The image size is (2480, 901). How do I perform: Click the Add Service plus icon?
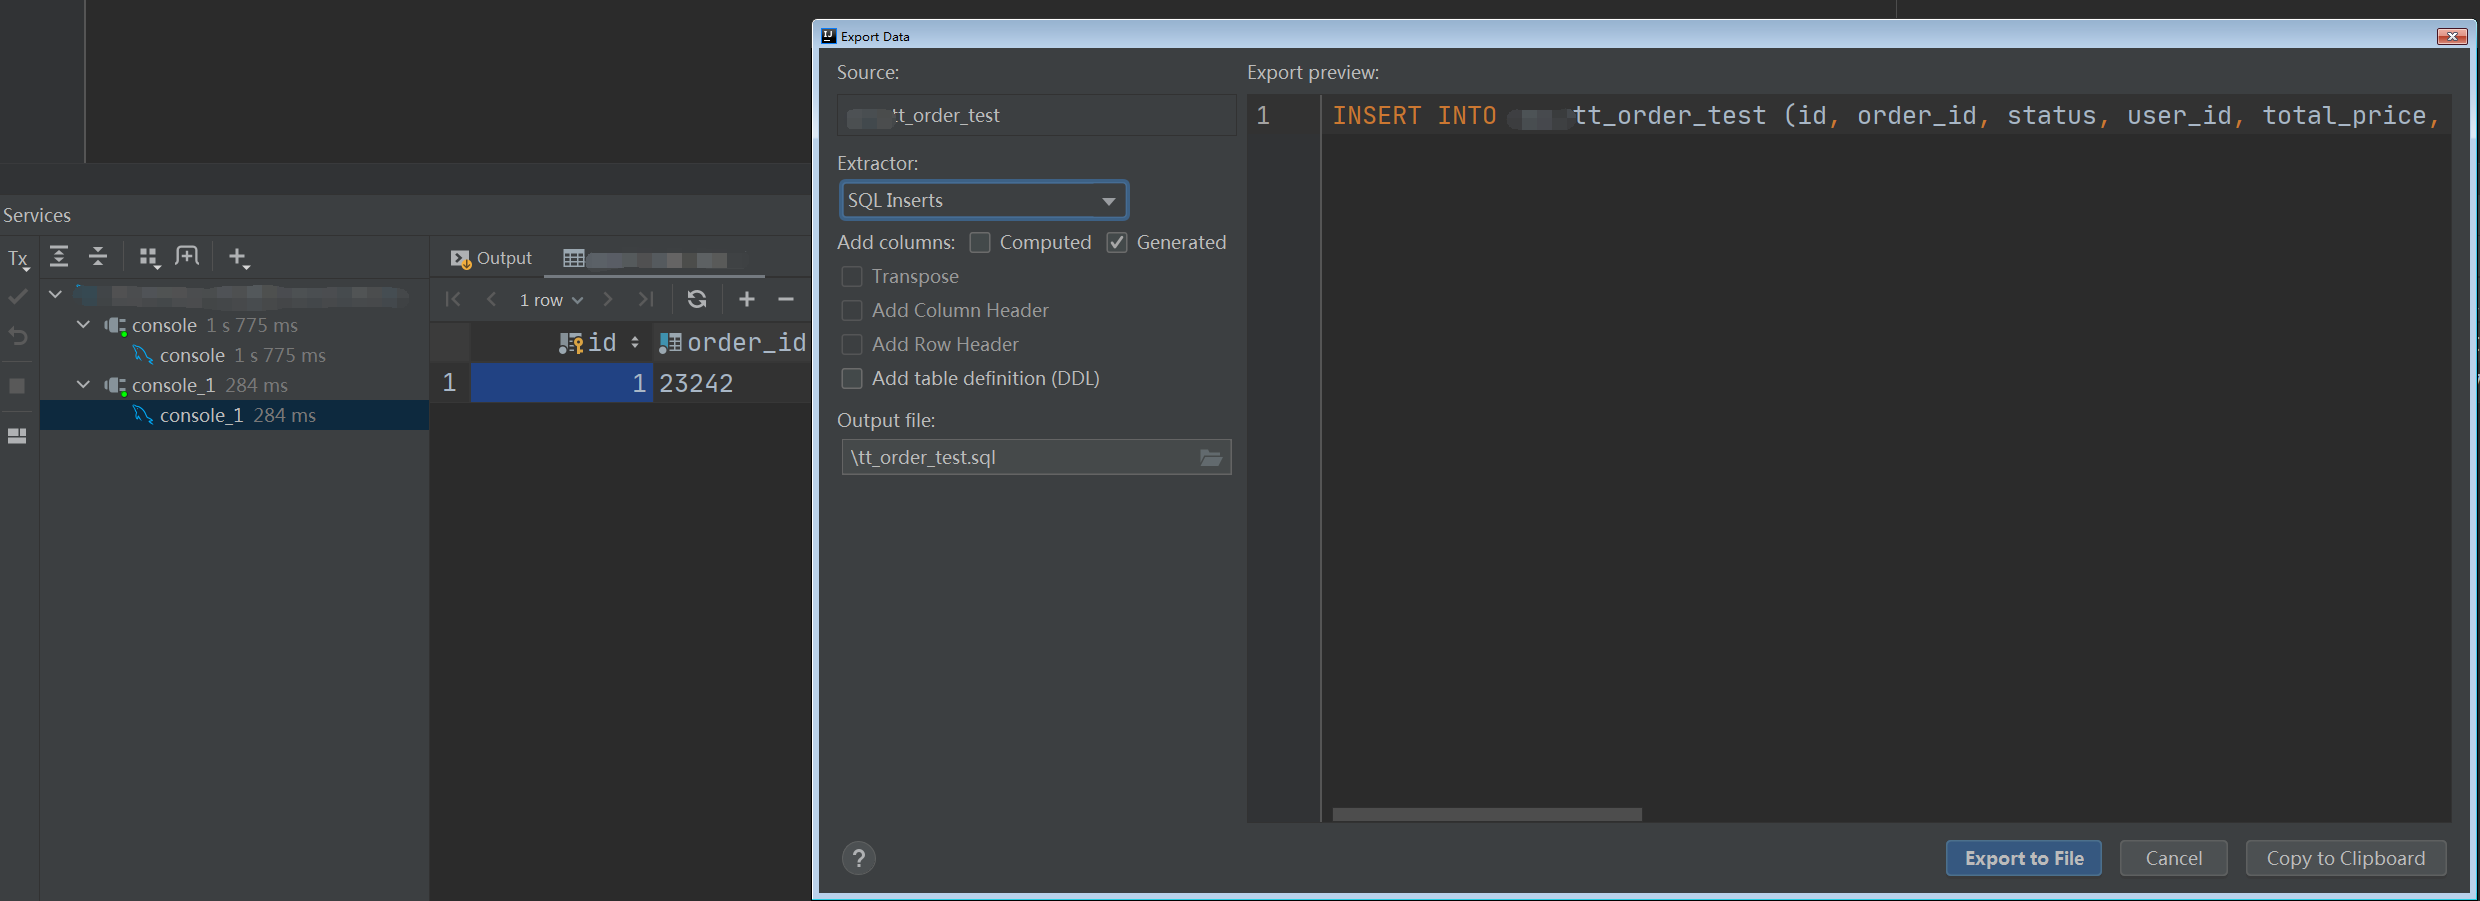(x=238, y=258)
